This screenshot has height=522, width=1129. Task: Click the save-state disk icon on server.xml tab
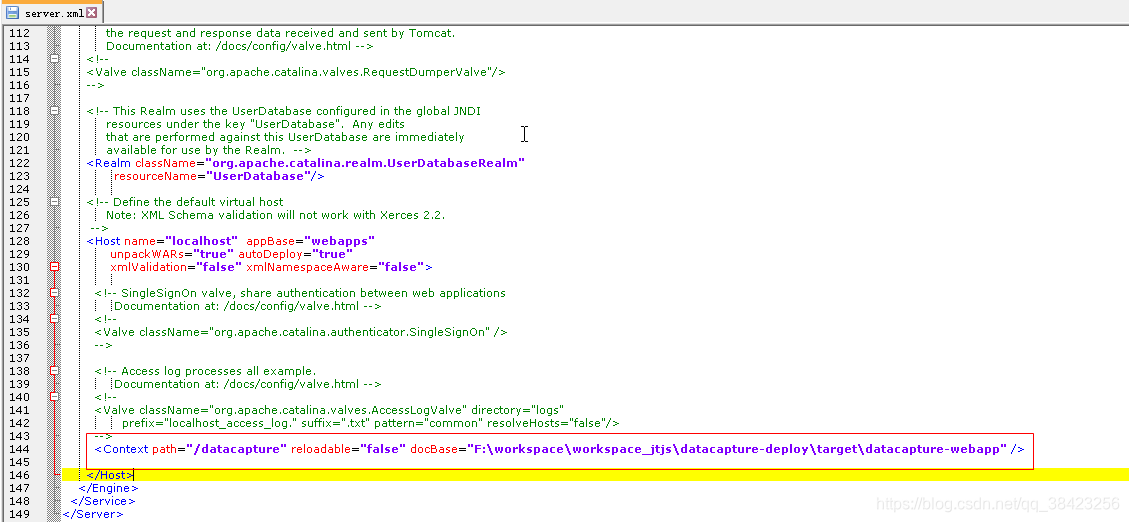[x=12, y=12]
